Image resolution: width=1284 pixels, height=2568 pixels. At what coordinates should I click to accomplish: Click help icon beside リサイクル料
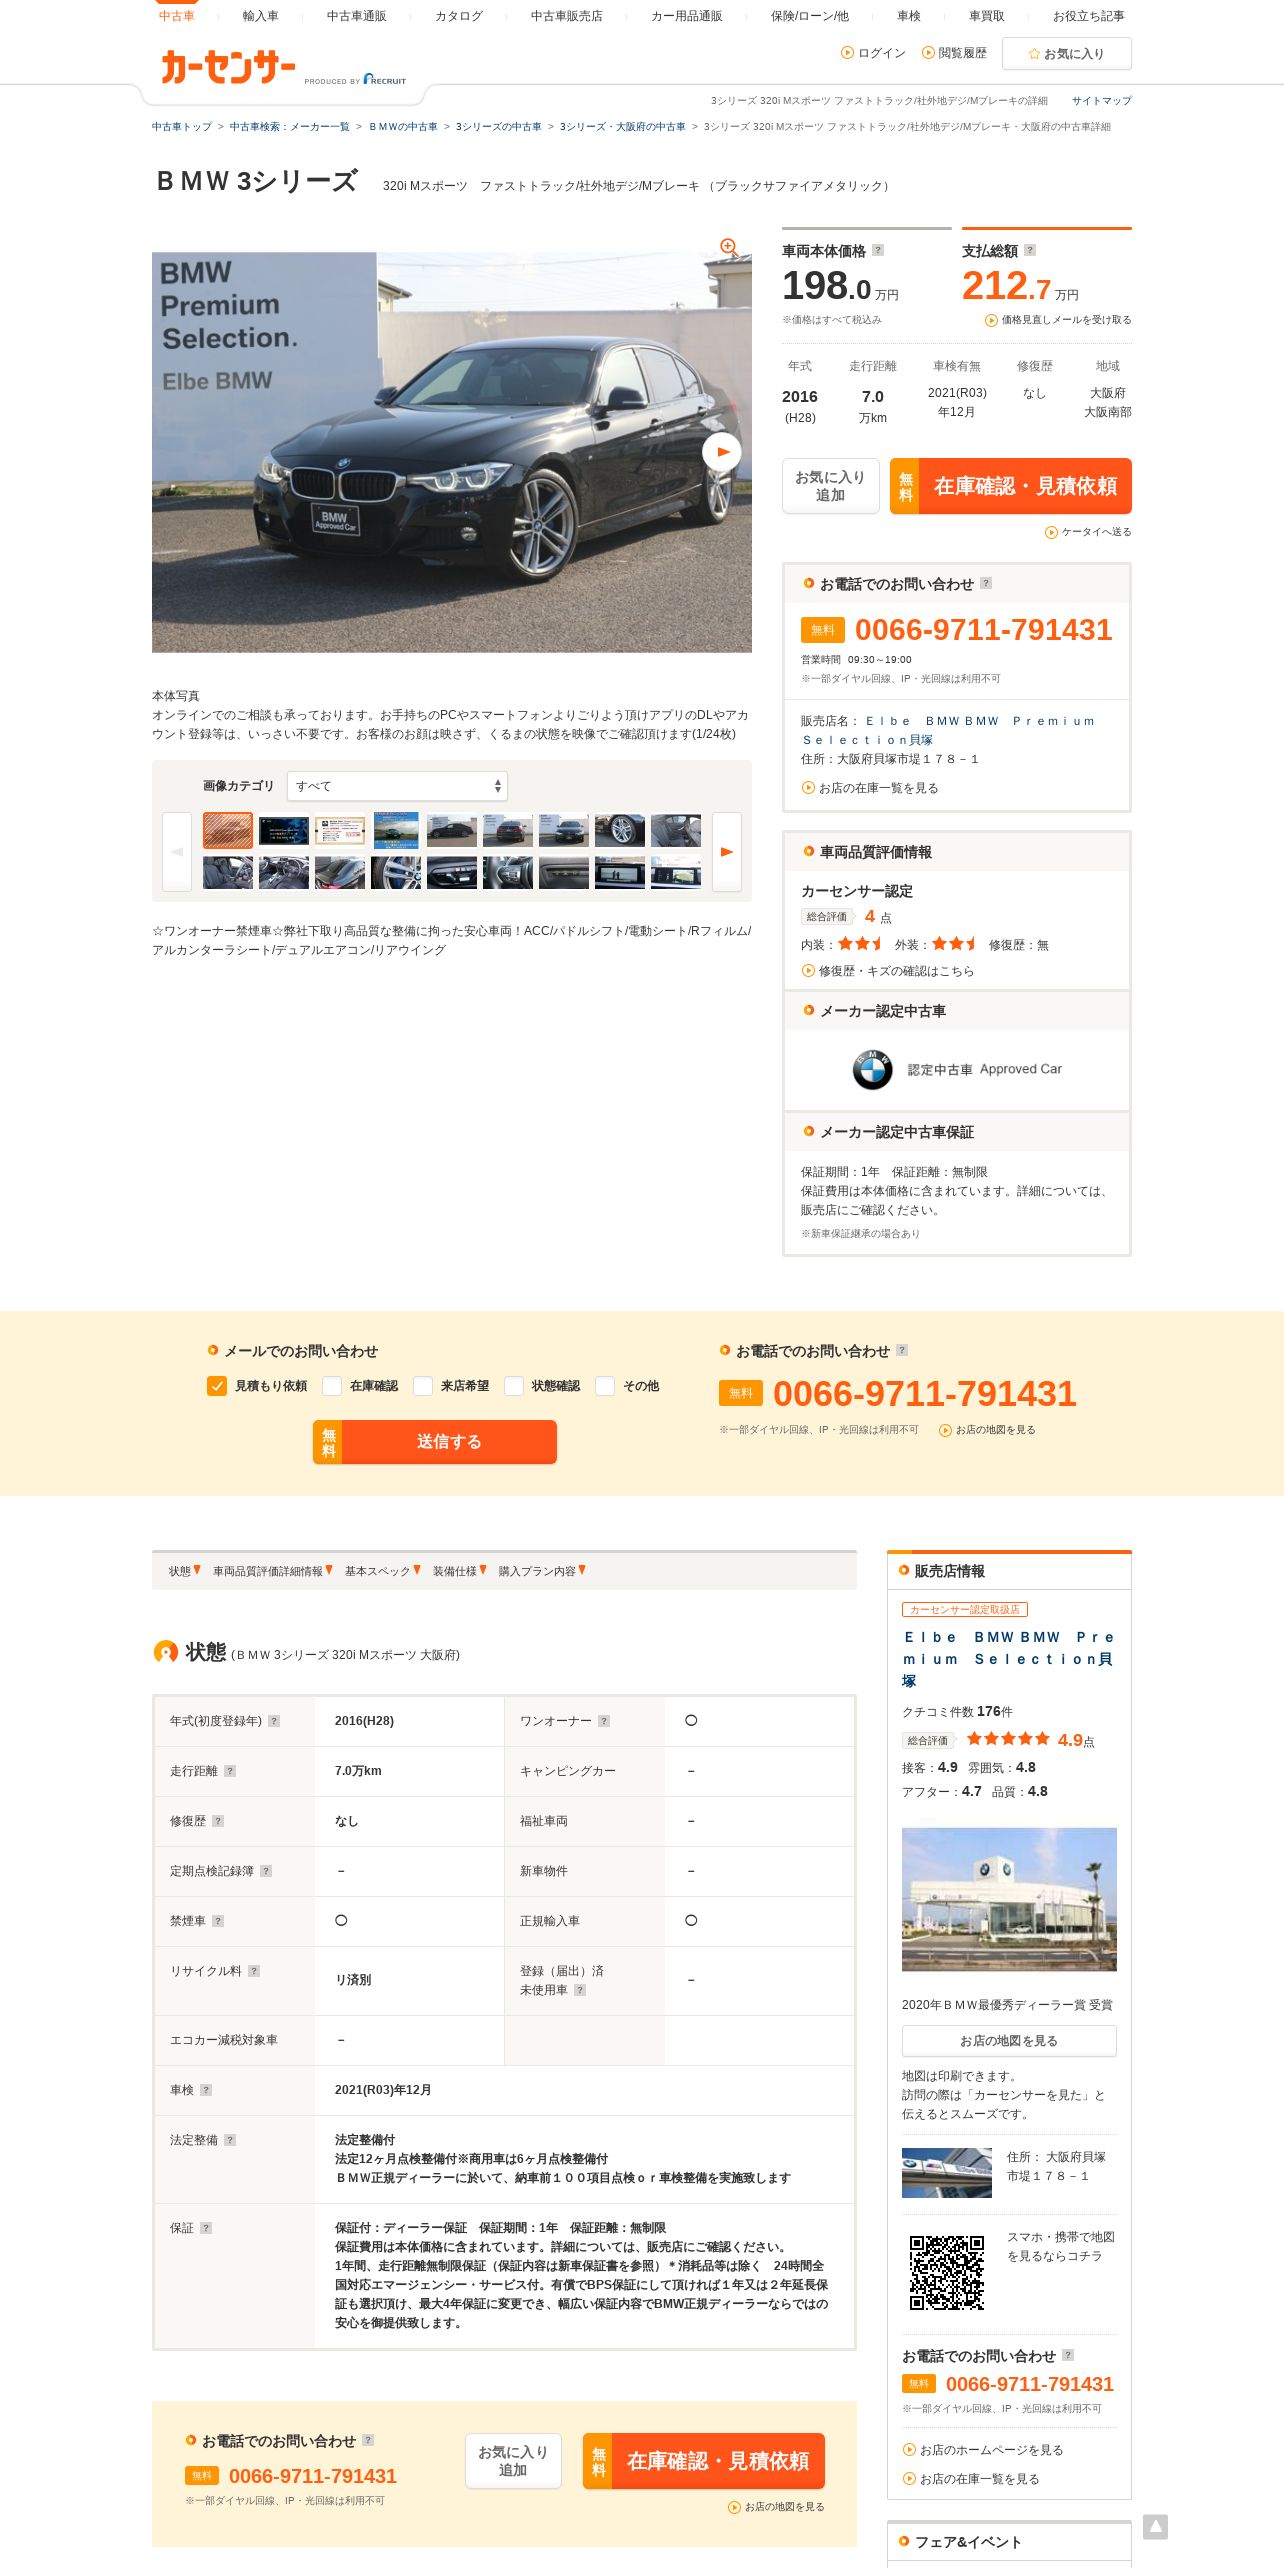(x=254, y=1971)
